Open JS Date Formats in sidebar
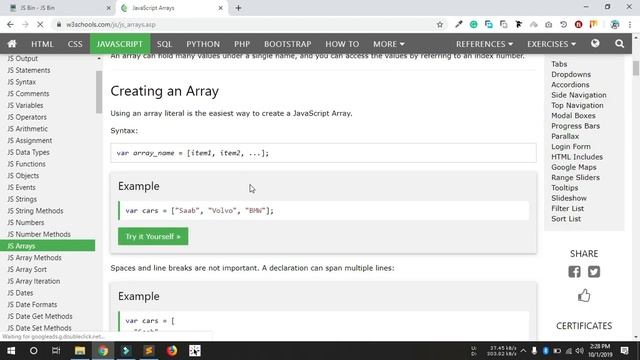 32,304
